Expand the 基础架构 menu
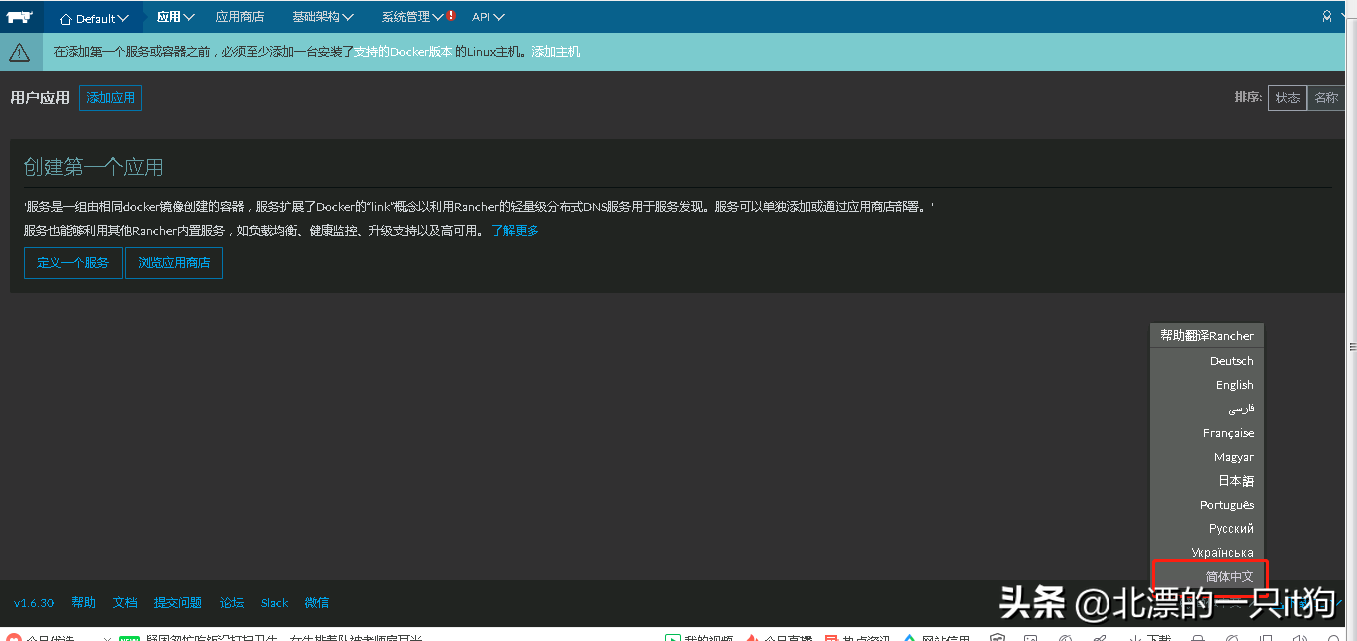The height and width of the screenshot is (641, 1357). tap(322, 17)
